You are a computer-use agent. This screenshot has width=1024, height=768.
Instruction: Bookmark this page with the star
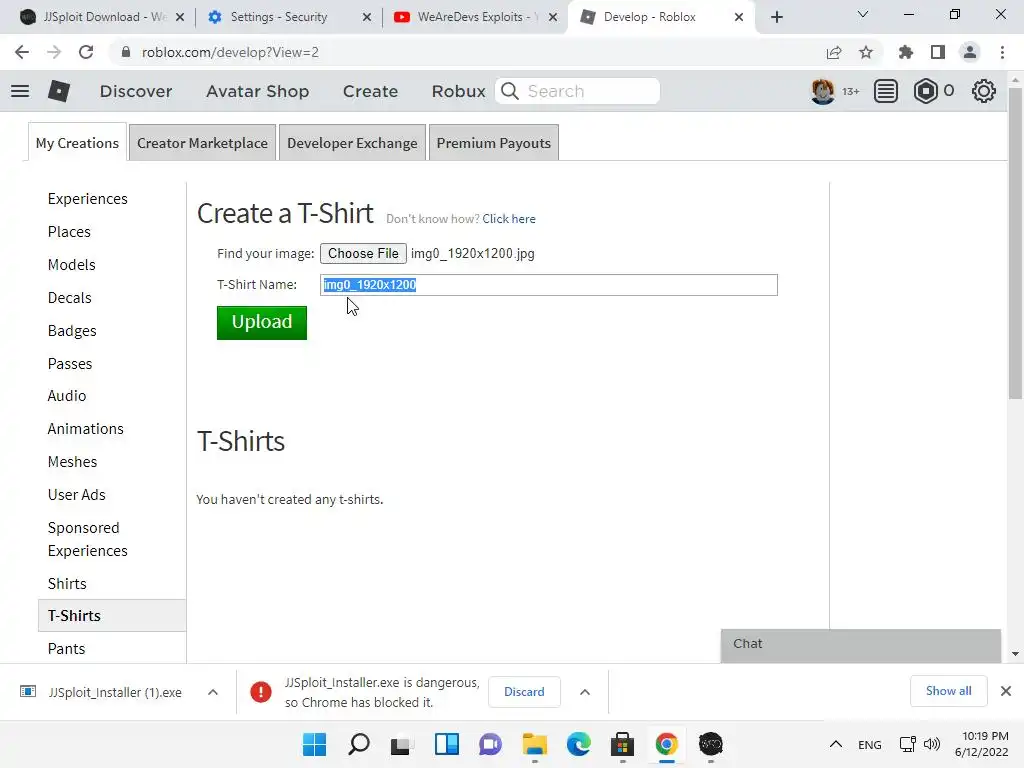pyautogui.click(x=866, y=52)
